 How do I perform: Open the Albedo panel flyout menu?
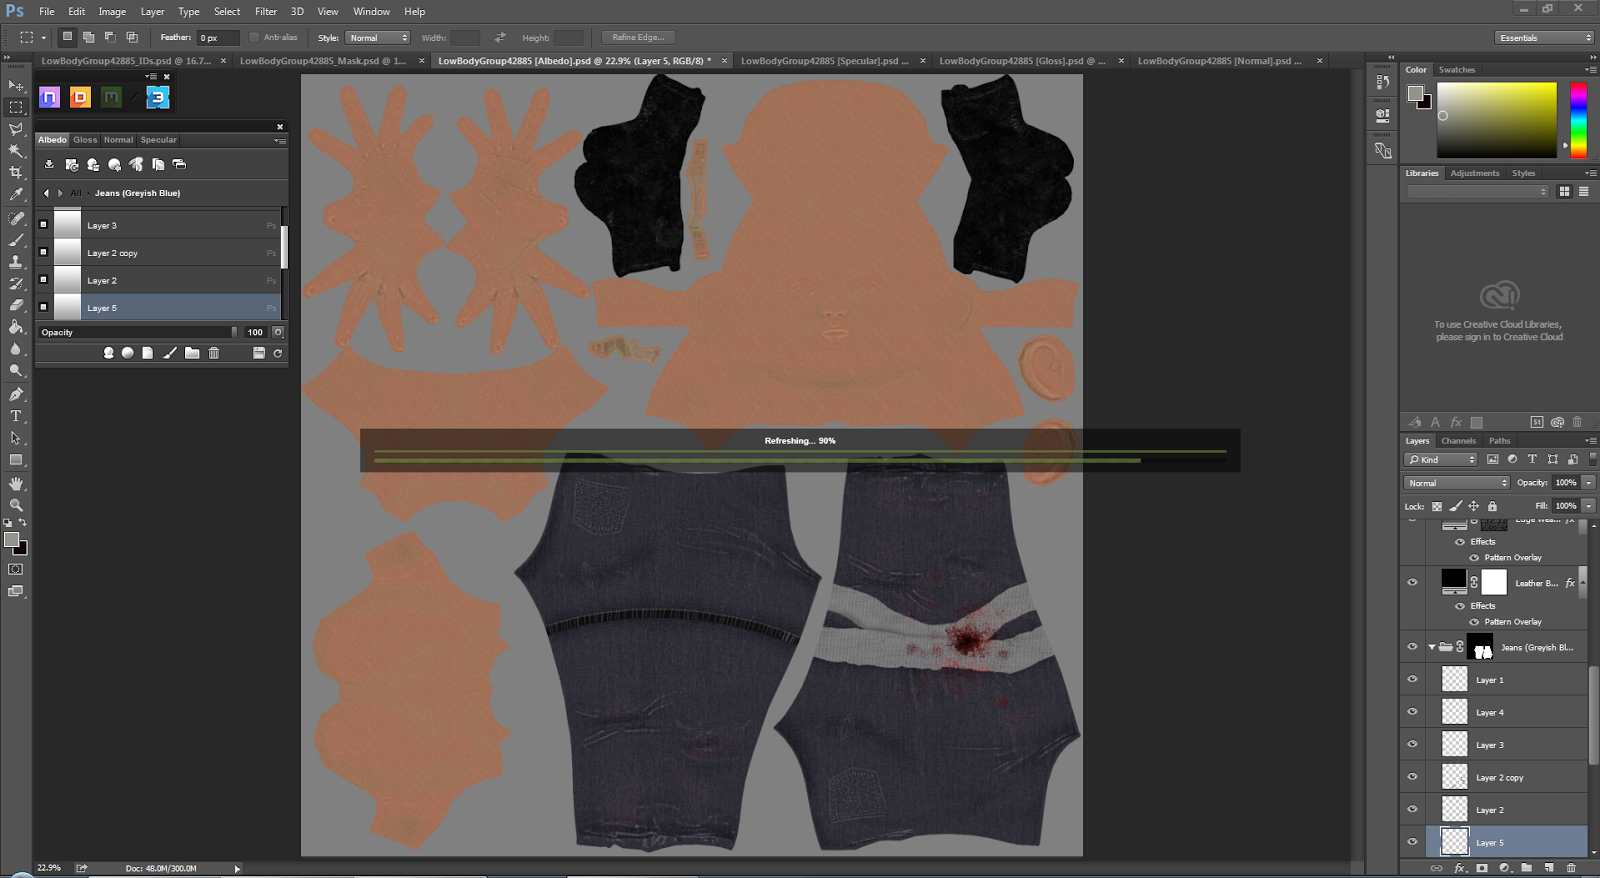[280, 140]
